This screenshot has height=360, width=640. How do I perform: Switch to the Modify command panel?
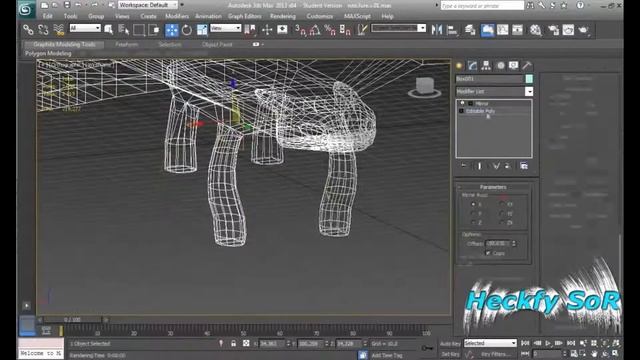coord(473,65)
